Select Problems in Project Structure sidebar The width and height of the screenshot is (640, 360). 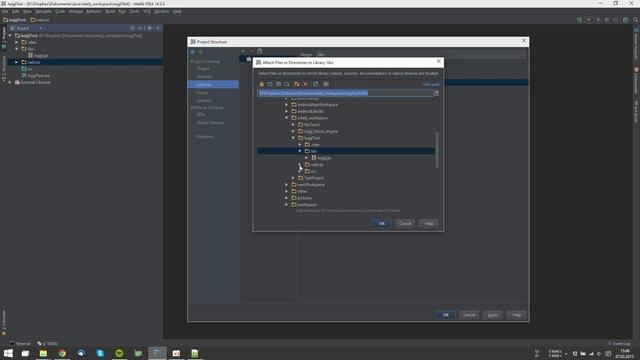[205, 137]
